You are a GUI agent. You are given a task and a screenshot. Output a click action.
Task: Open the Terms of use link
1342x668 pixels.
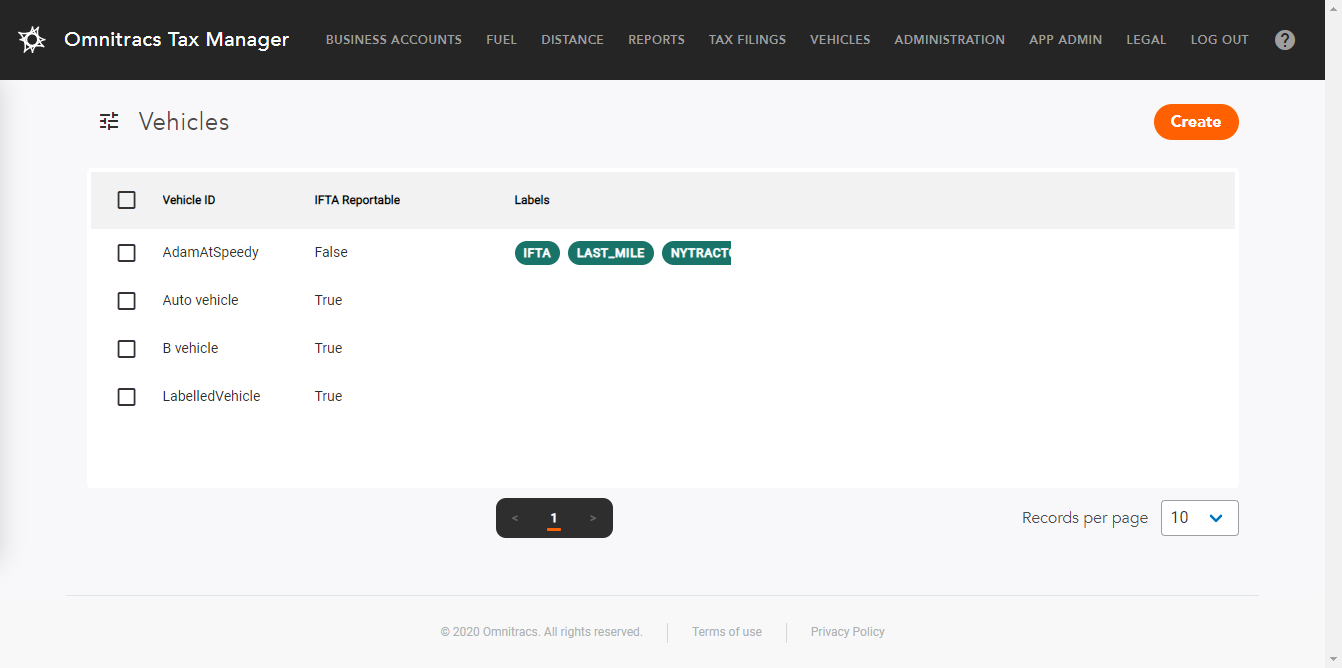point(727,632)
